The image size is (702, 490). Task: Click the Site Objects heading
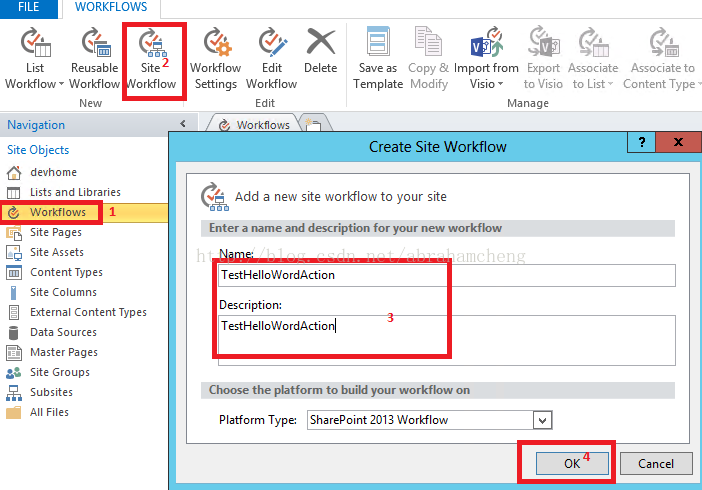coord(38,150)
